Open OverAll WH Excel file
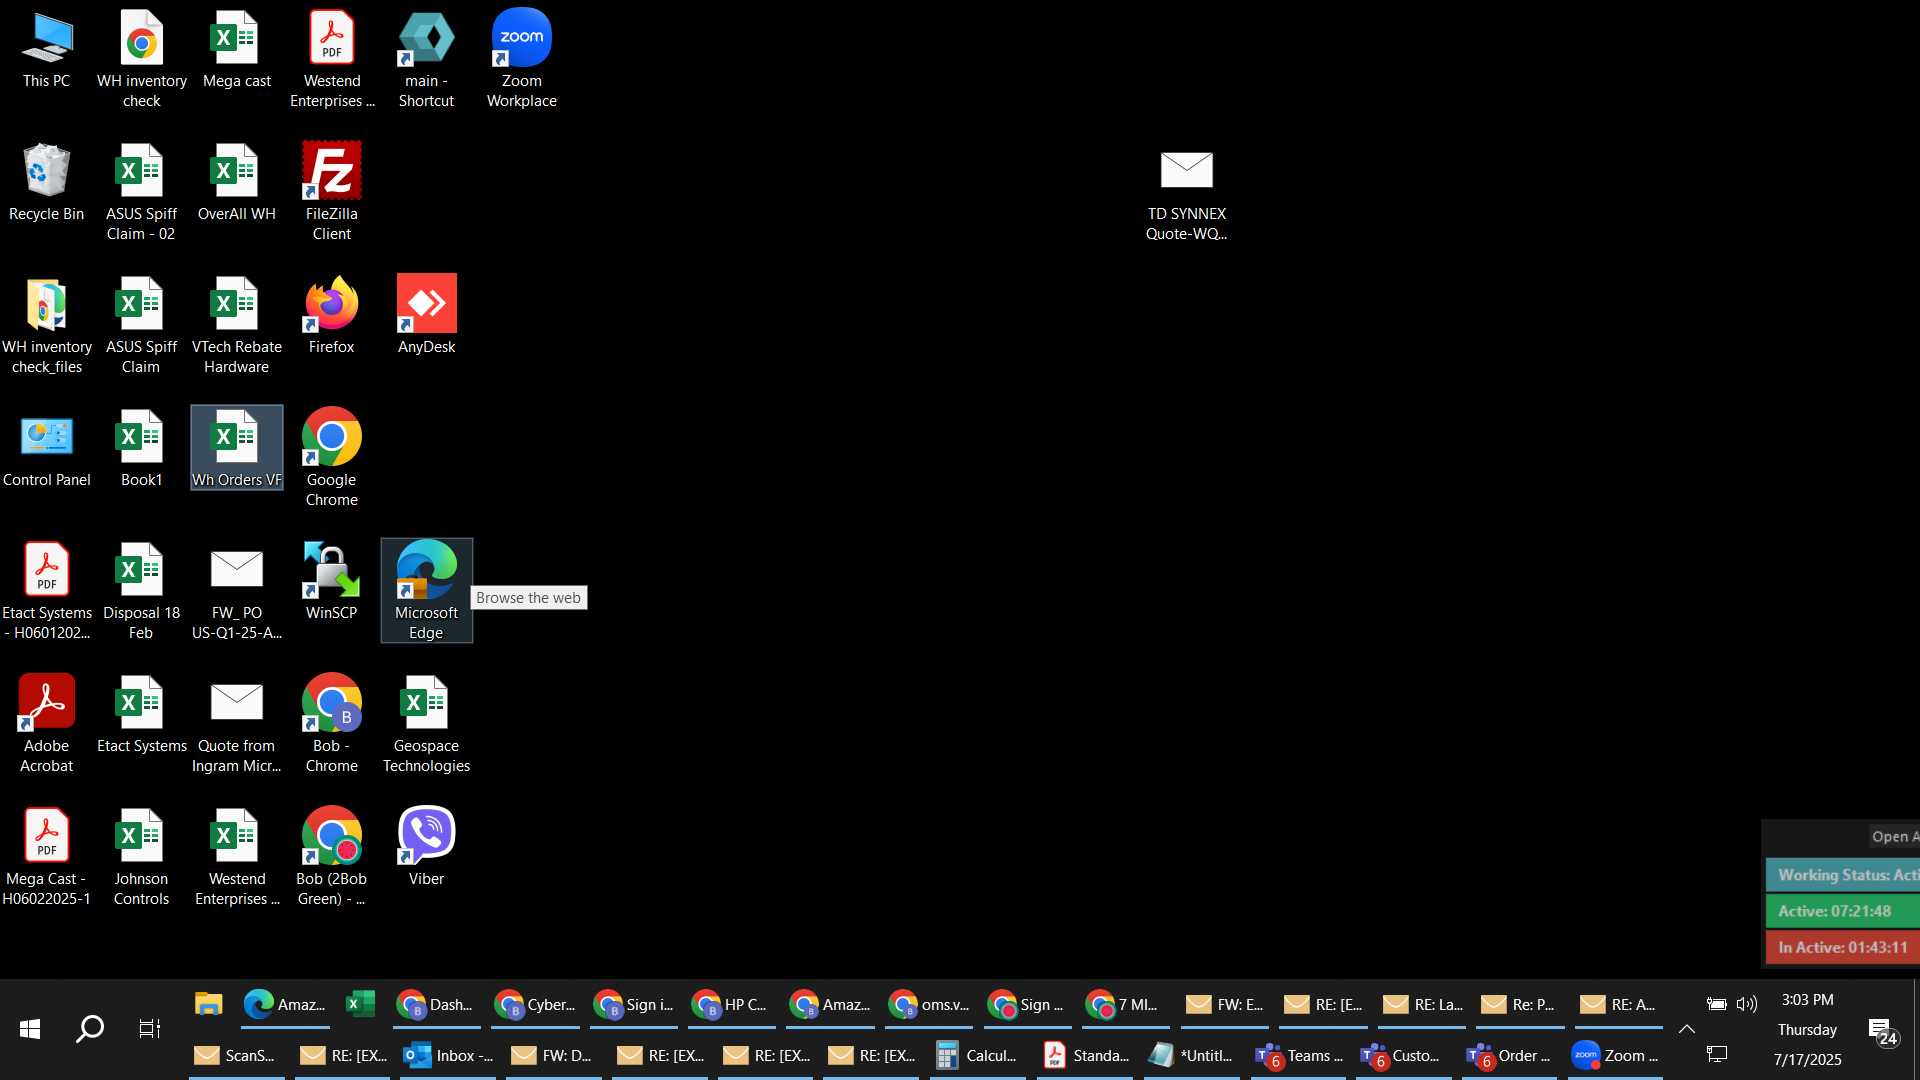Screen dimensions: 1920x1080 click(237, 183)
